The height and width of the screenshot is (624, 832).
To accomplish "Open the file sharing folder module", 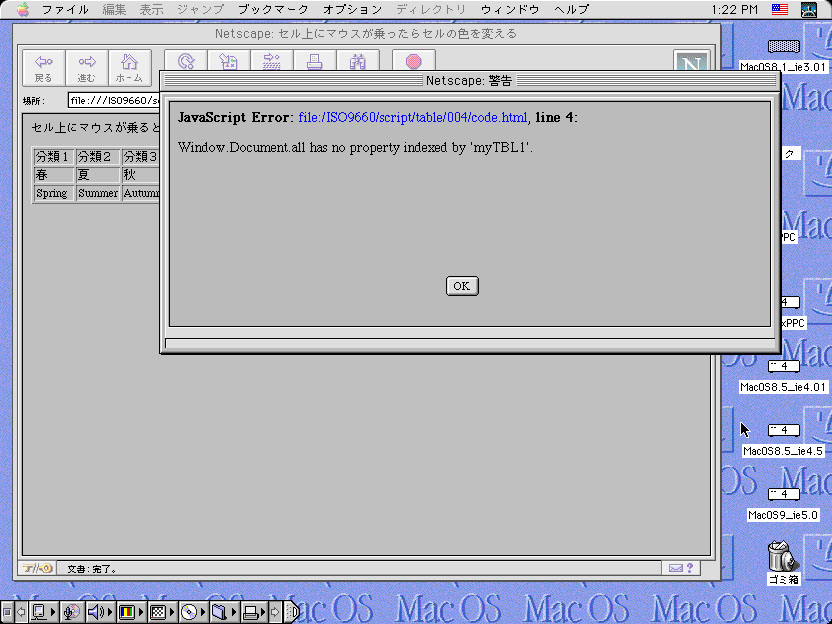I will 223,612.
